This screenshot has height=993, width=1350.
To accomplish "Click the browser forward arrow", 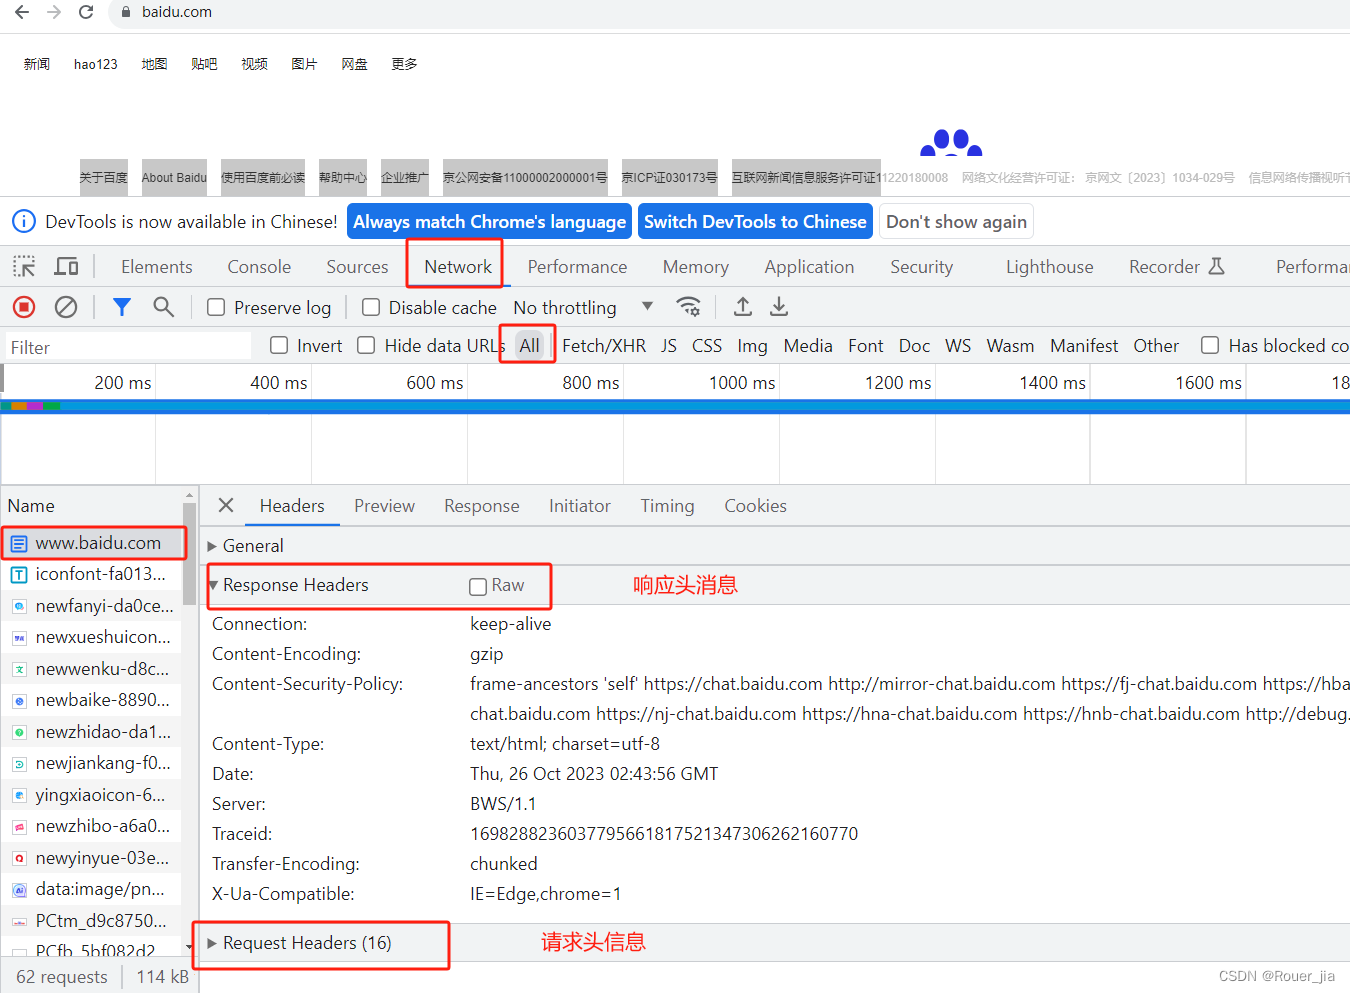I will point(54,12).
